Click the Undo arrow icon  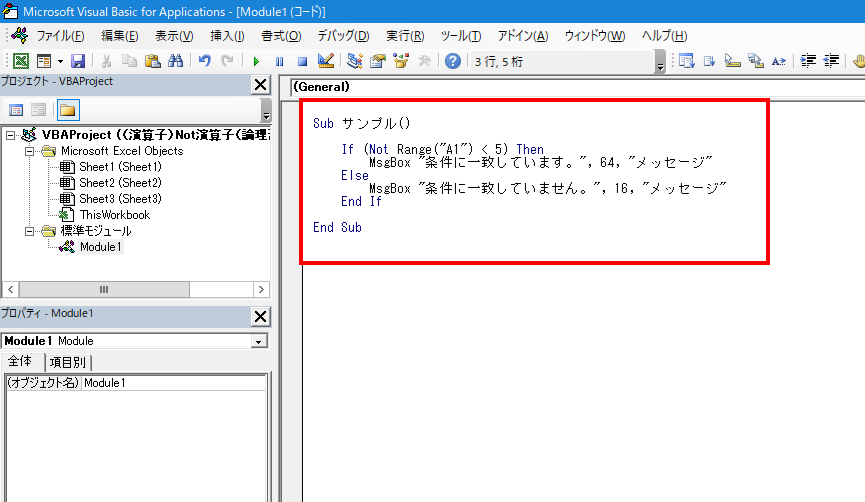click(205, 61)
